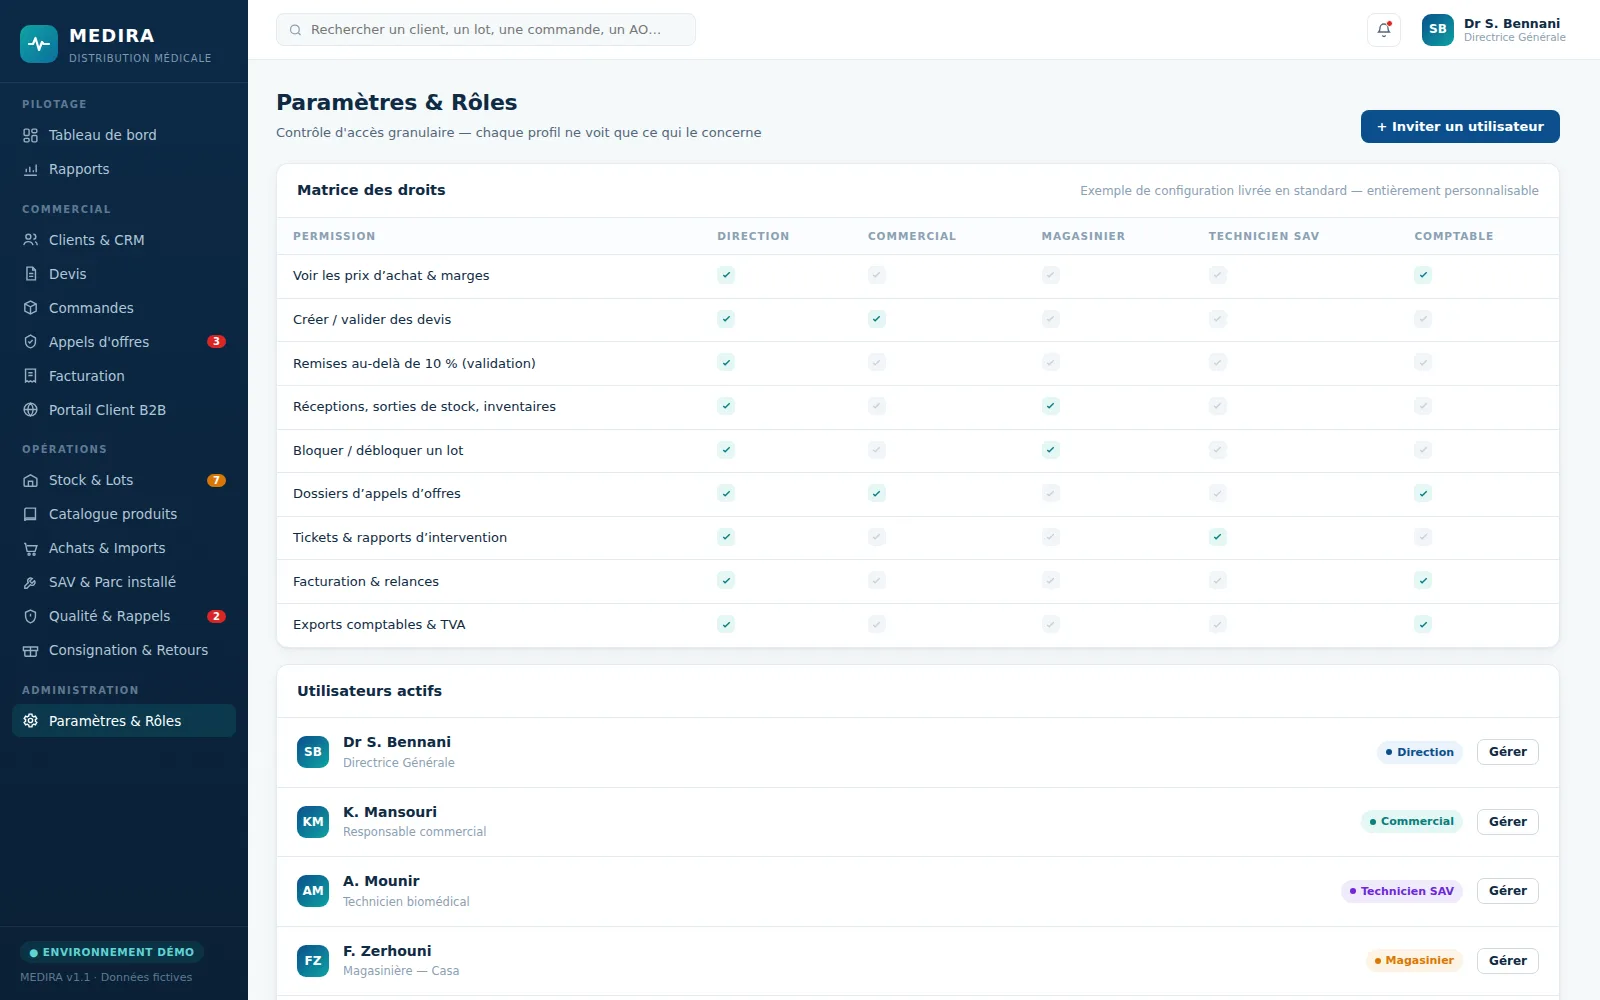Click the Tableau de bord grid icon
Viewport: 1600px width, 1000px height.
click(31, 135)
